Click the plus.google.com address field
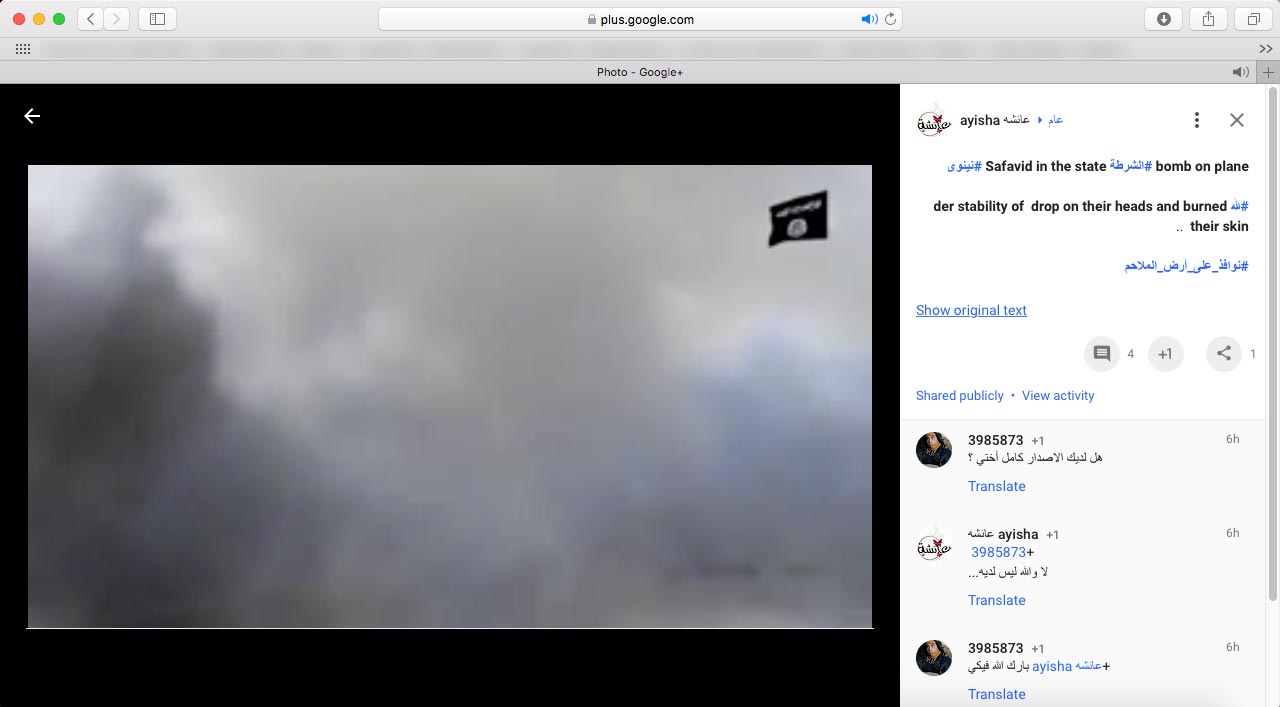The image size is (1280, 707). point(640,19)
